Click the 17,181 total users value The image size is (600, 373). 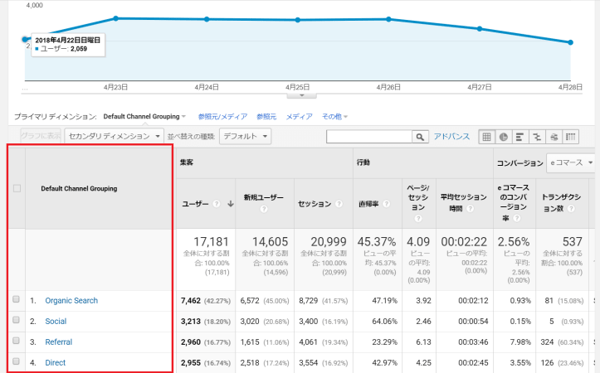tap(211, 242)
